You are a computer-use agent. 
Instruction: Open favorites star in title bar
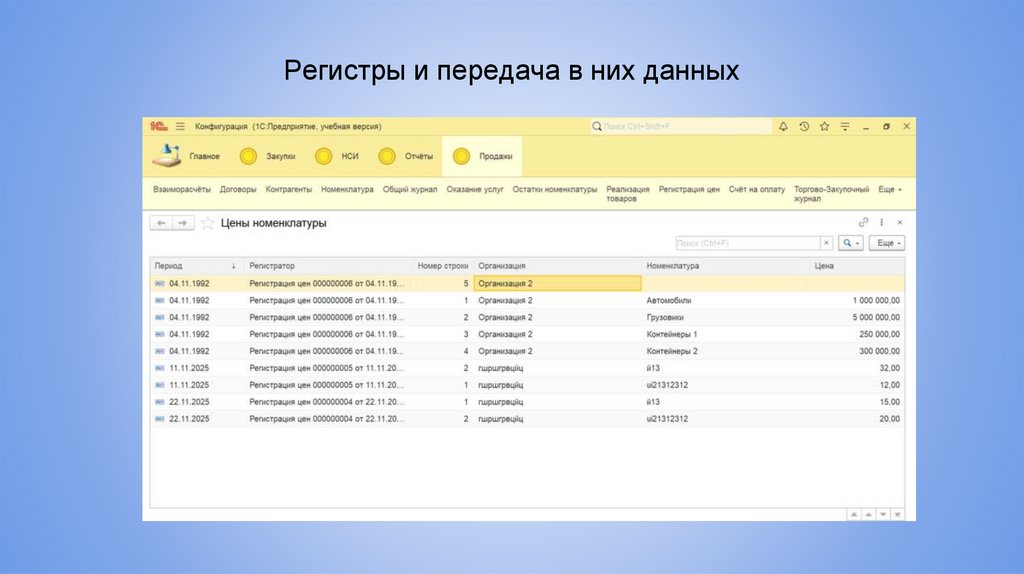(x=824, y=126)
